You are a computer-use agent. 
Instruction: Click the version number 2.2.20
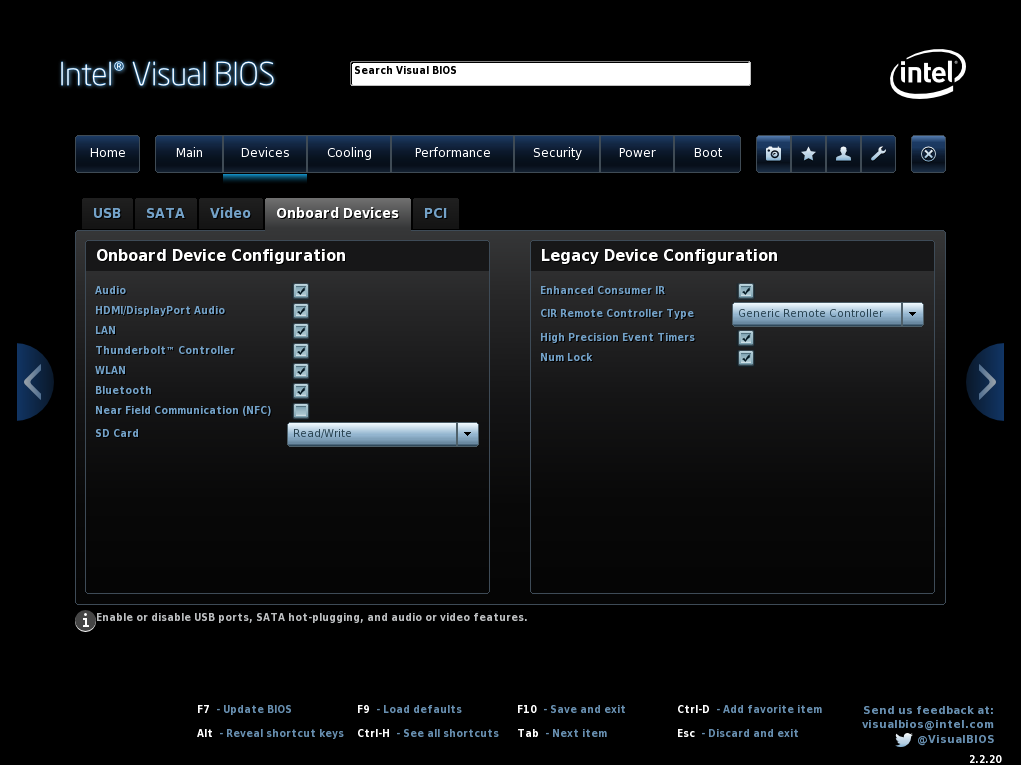click(x=985, y=759)
